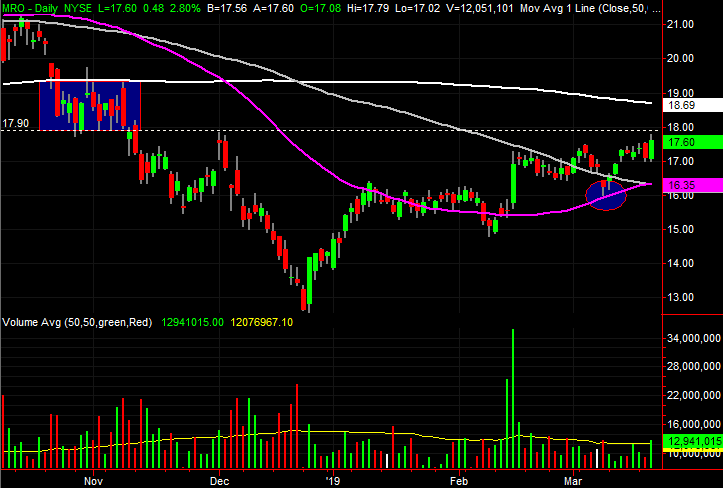Viewport: 723px width, 488px height.
Task: Select the blue ellipse drawing near March
Action: (x=606, y=195)
